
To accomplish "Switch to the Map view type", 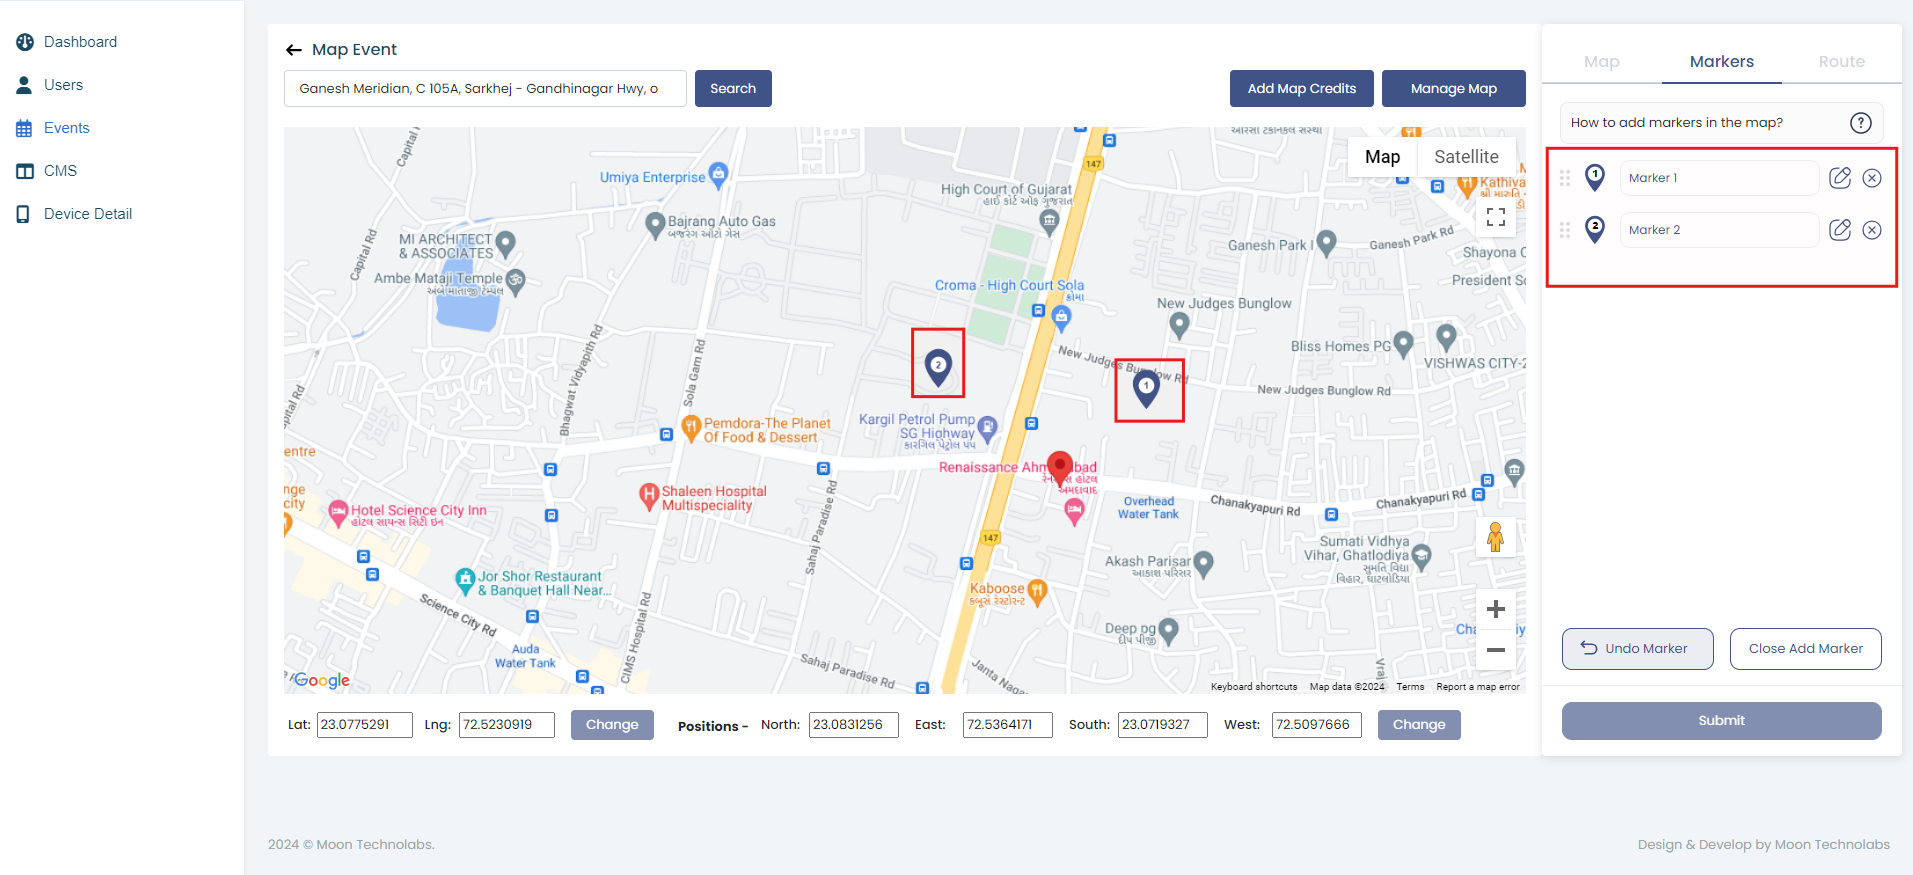I will (1382, 157).
